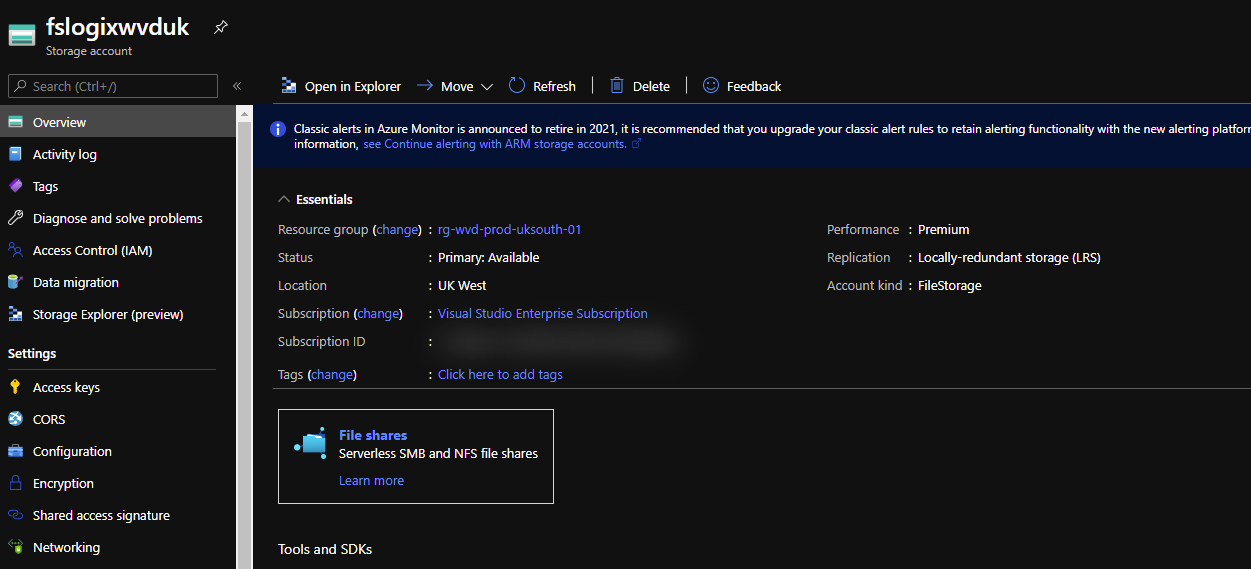Click the Shared access signature link icon

pyautogui.click(x=15, y=515)
